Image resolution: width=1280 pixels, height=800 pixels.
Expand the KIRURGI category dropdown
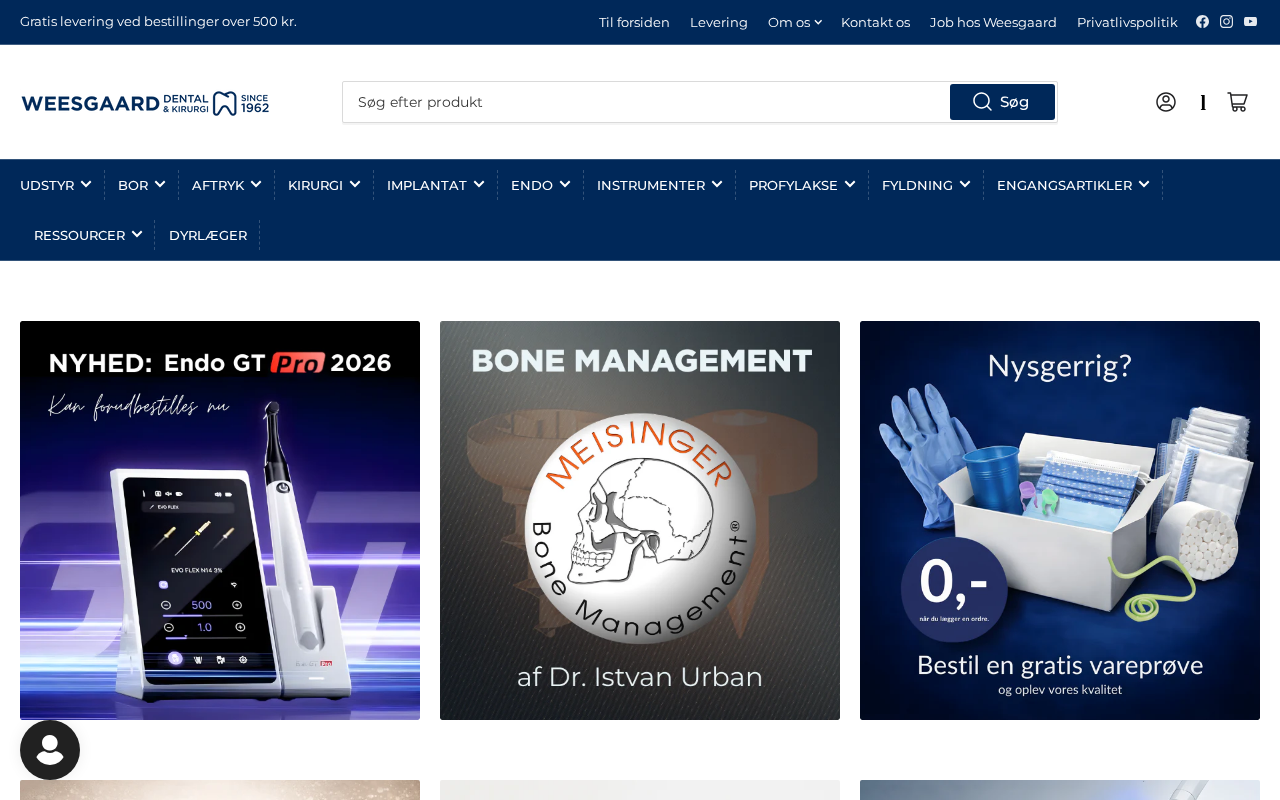[x=323, y=185]
